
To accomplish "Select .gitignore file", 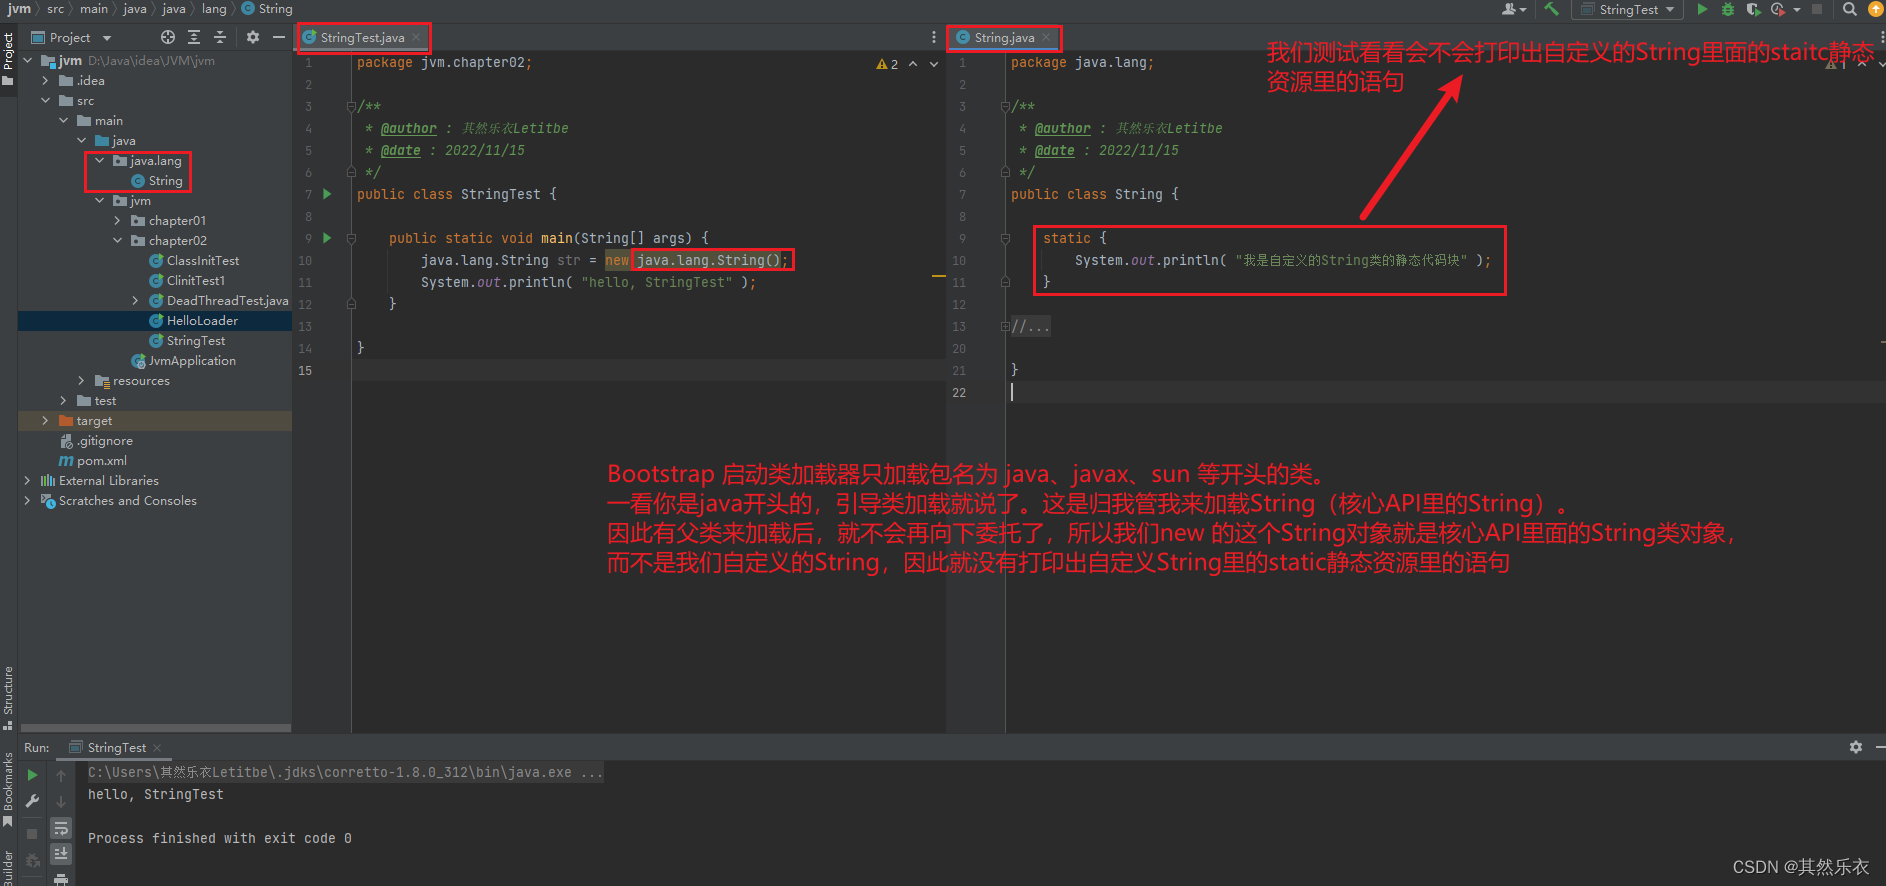I will [104, 440].
